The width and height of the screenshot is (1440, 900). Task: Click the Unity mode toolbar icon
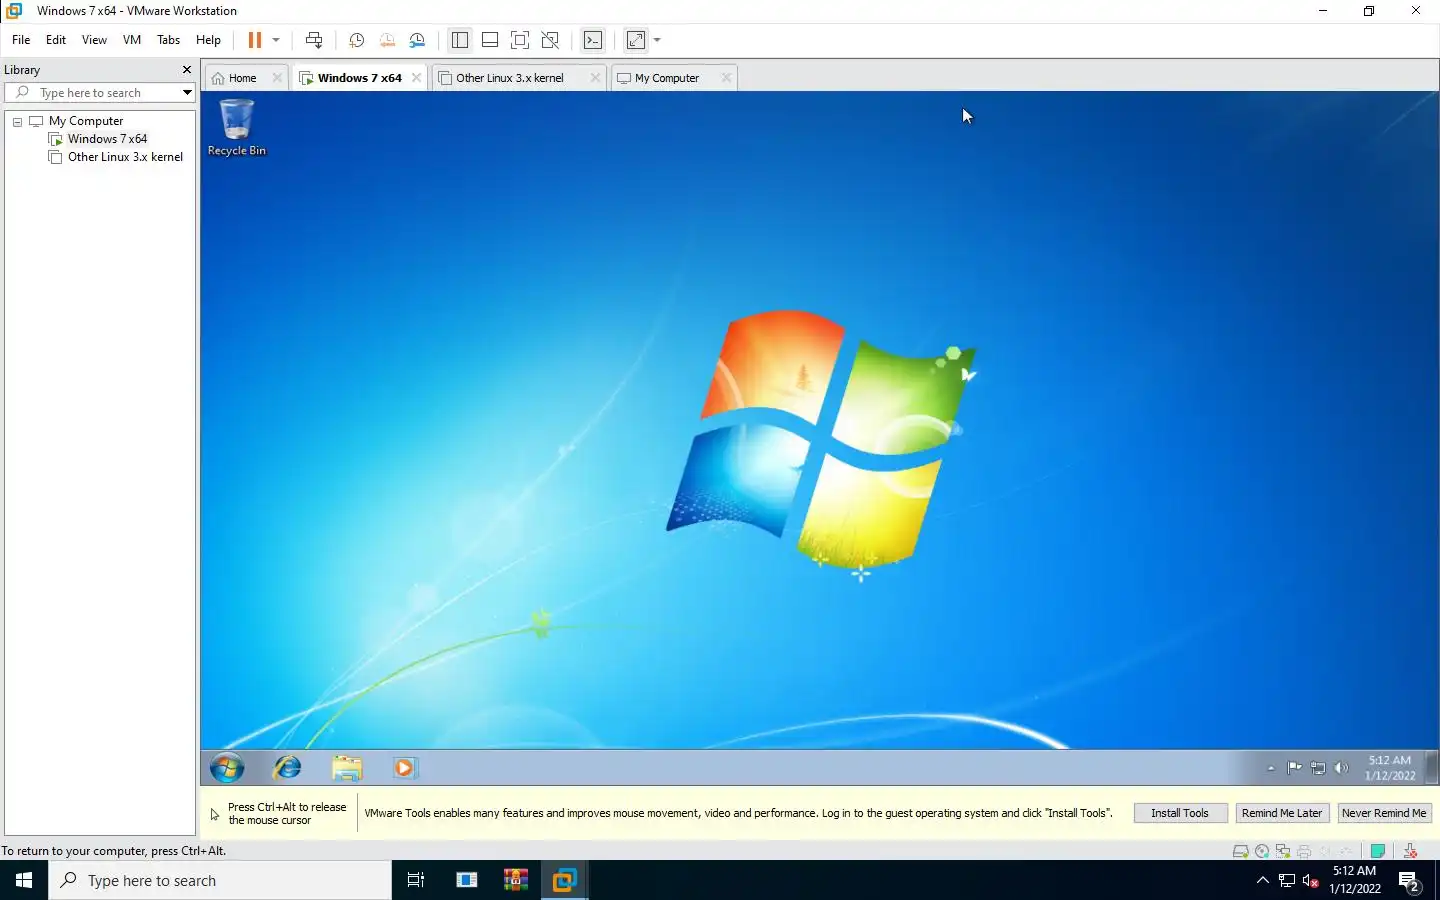550,40
